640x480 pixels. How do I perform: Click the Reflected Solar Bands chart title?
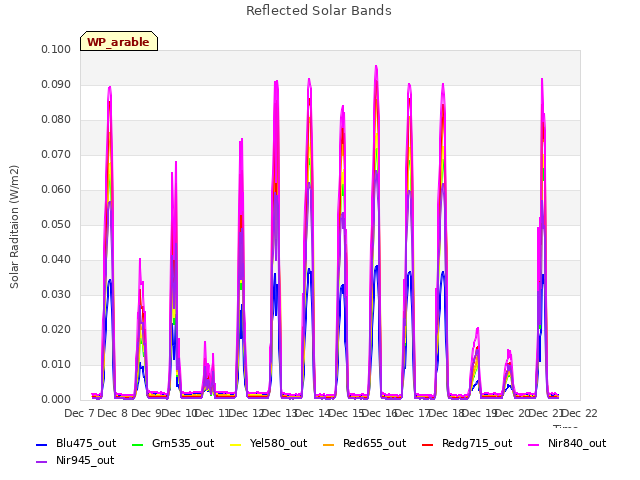pyautogui.click(x=319, y=11)
